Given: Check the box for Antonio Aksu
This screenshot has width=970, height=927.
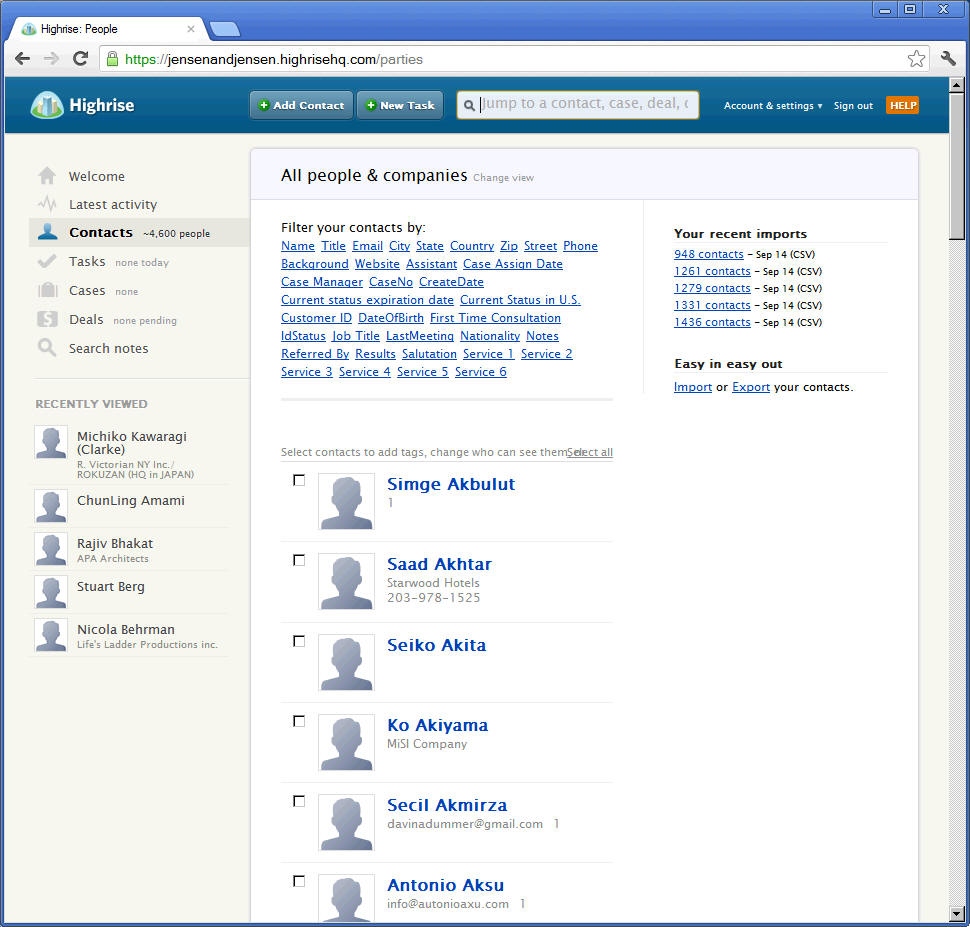Looking at the screenshot, I should (x=299, y=881).
